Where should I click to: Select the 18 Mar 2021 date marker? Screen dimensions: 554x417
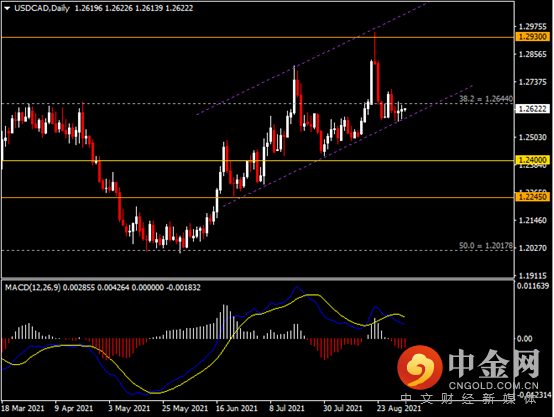coord(23,409)
